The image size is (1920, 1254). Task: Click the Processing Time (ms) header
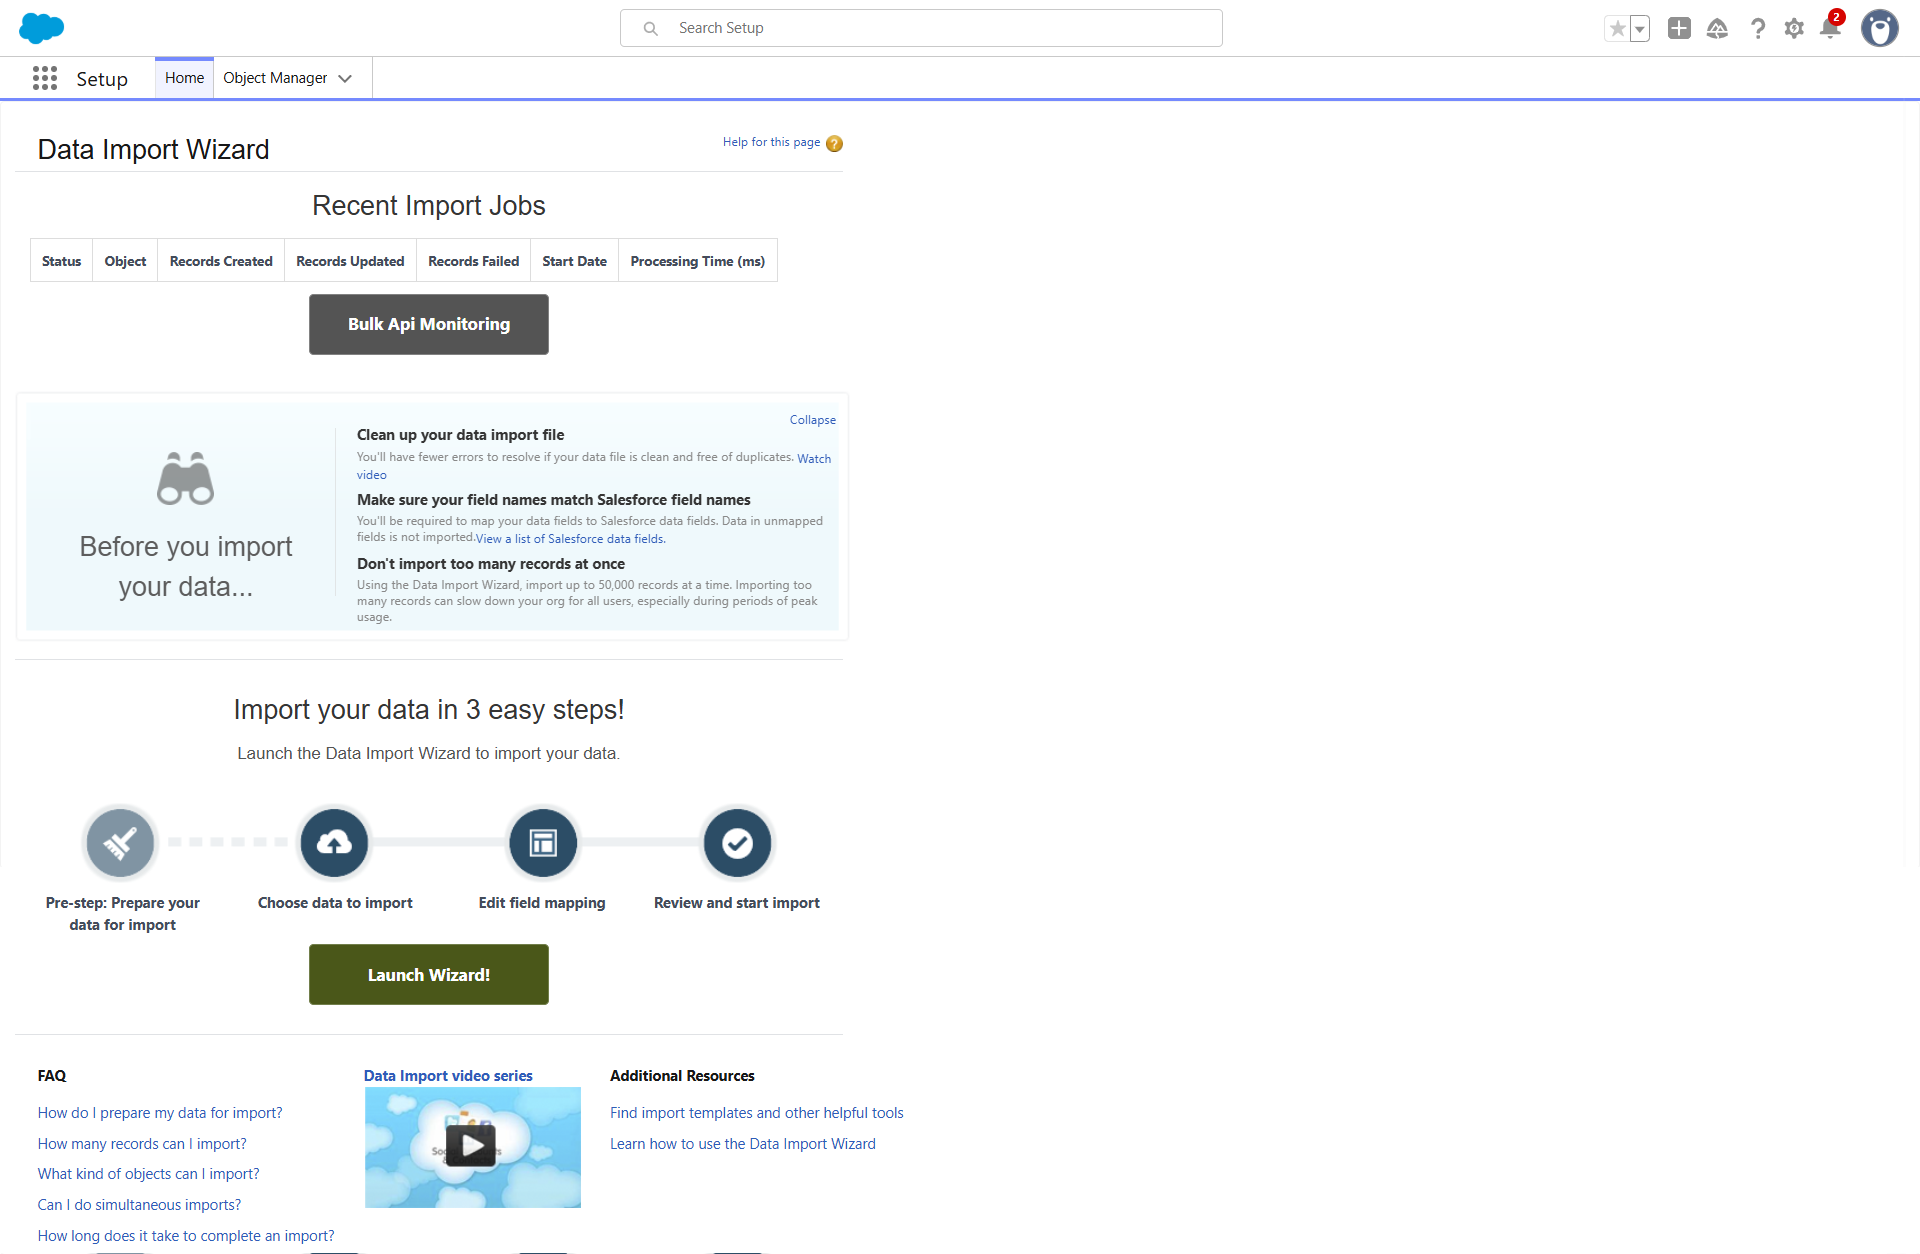(x=697, y=261)
